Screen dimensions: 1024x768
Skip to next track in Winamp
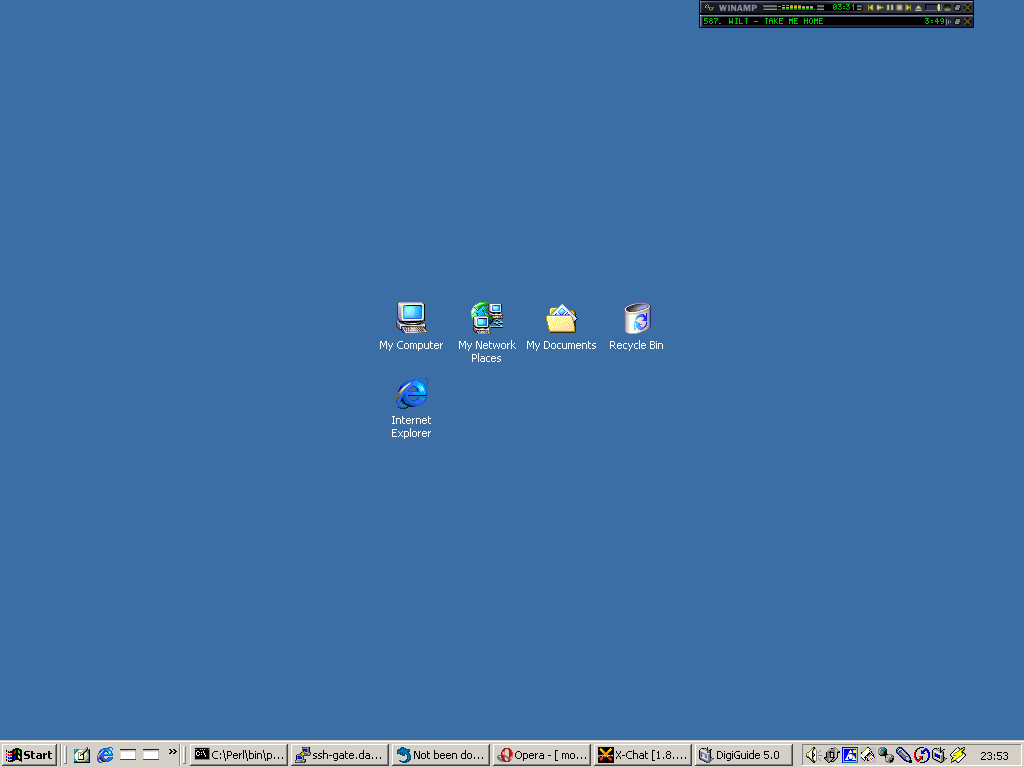point(908,7)
